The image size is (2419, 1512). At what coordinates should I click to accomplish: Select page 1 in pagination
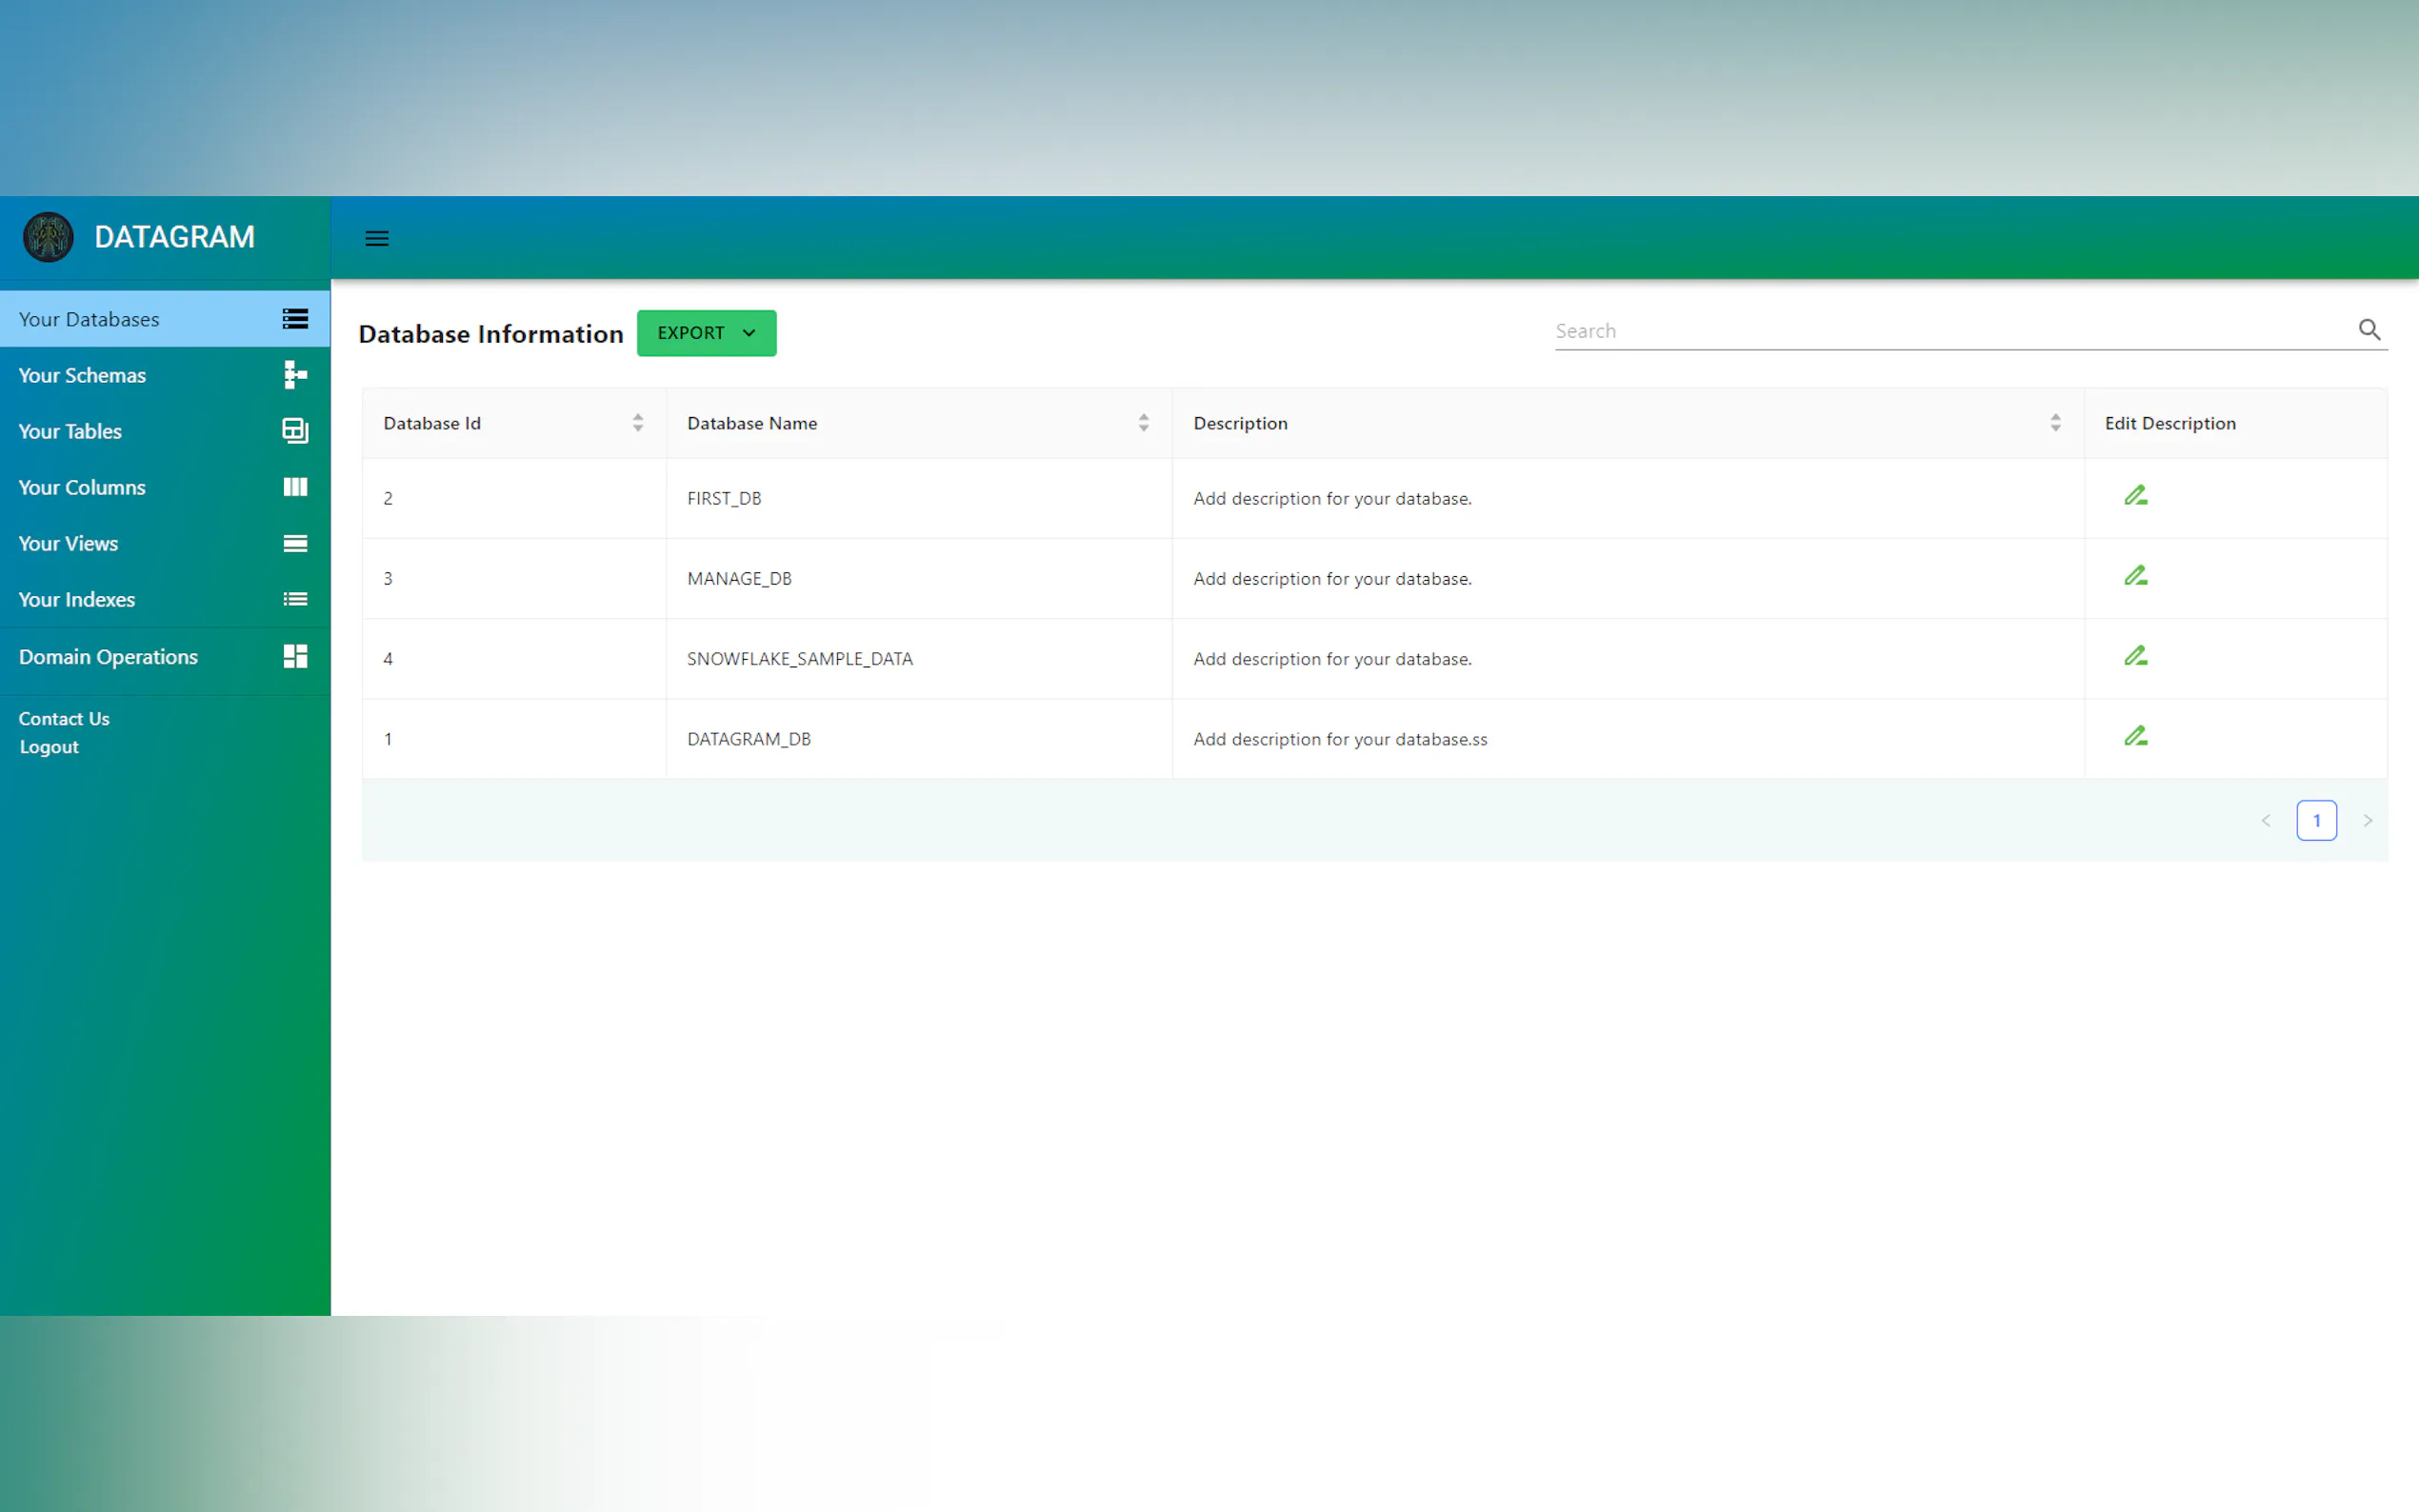[2316, 821]
